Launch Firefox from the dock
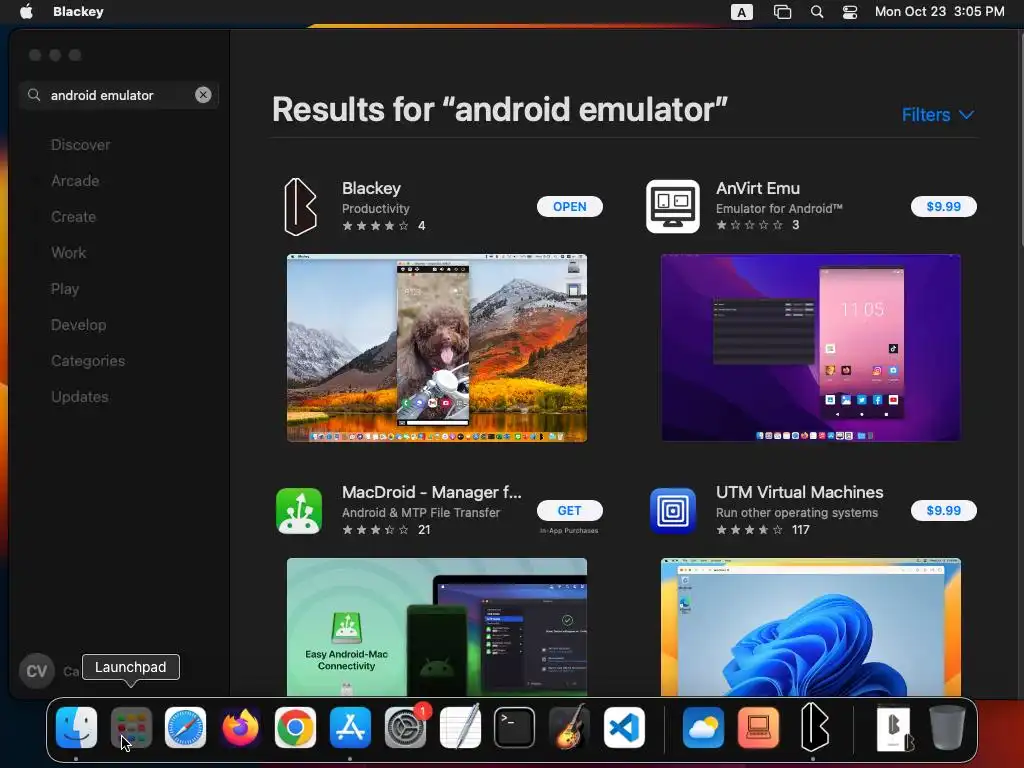 (x=240, y=727)
